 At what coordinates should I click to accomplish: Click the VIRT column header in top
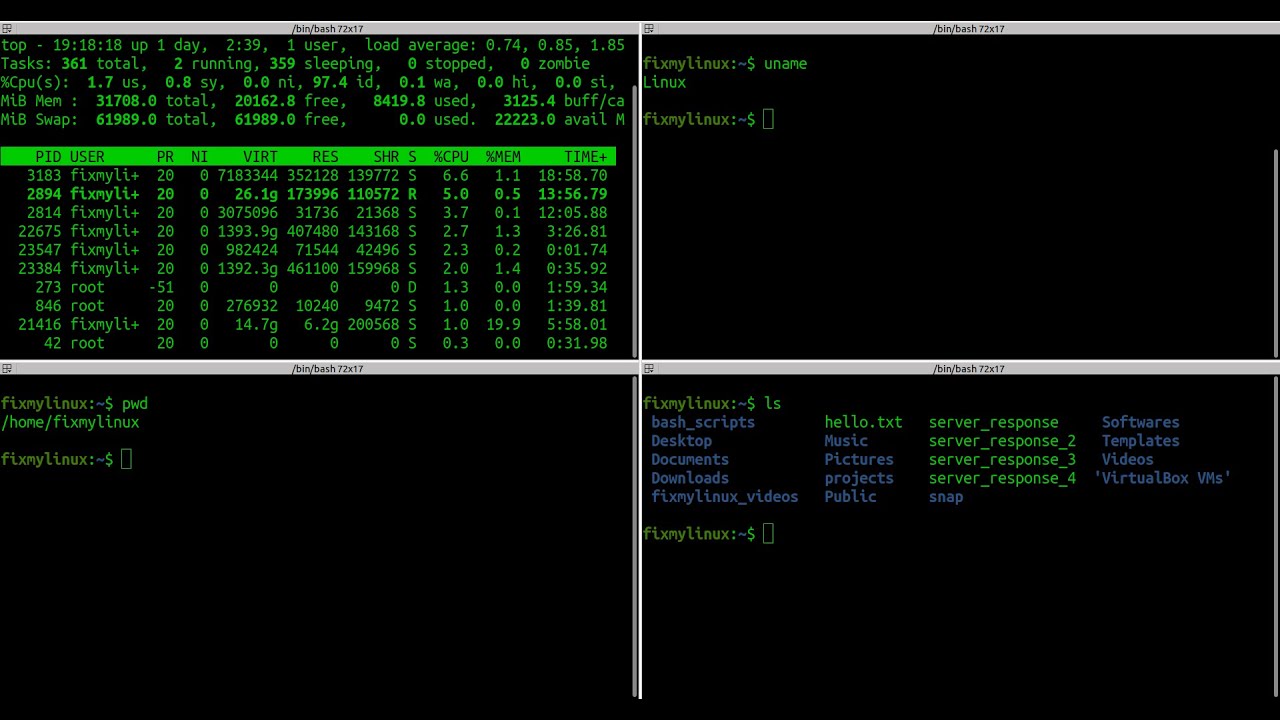(x=260, y=157)
